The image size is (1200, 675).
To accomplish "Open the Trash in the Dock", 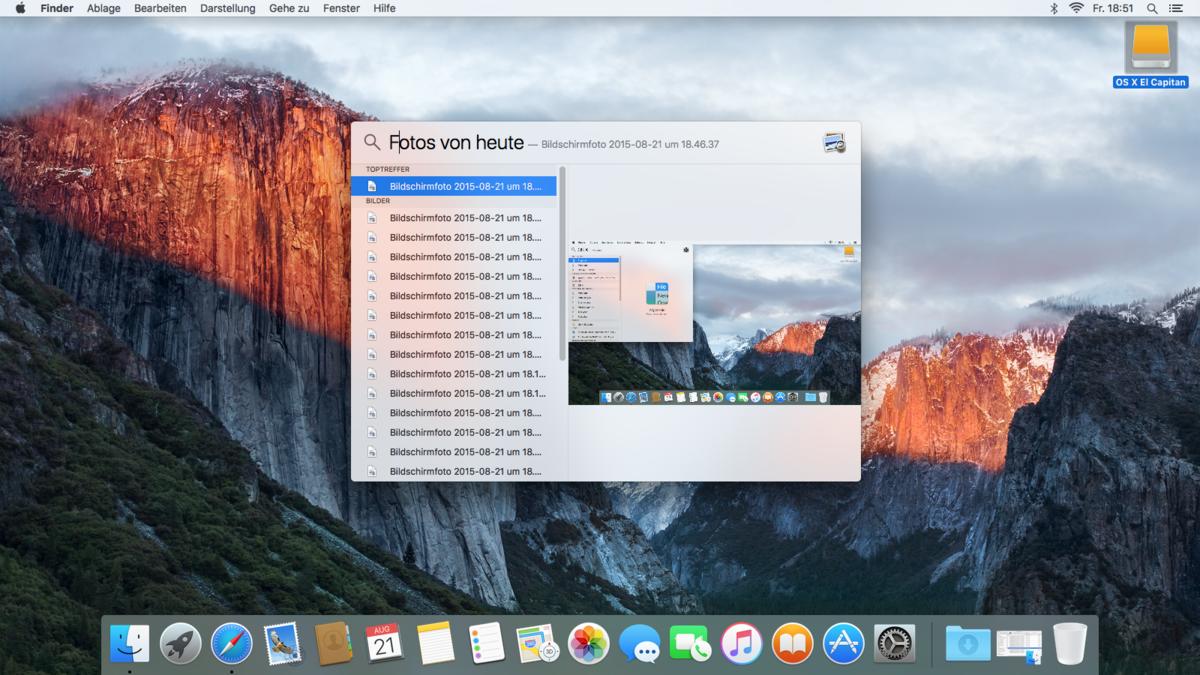I will tap(1070, 644).
